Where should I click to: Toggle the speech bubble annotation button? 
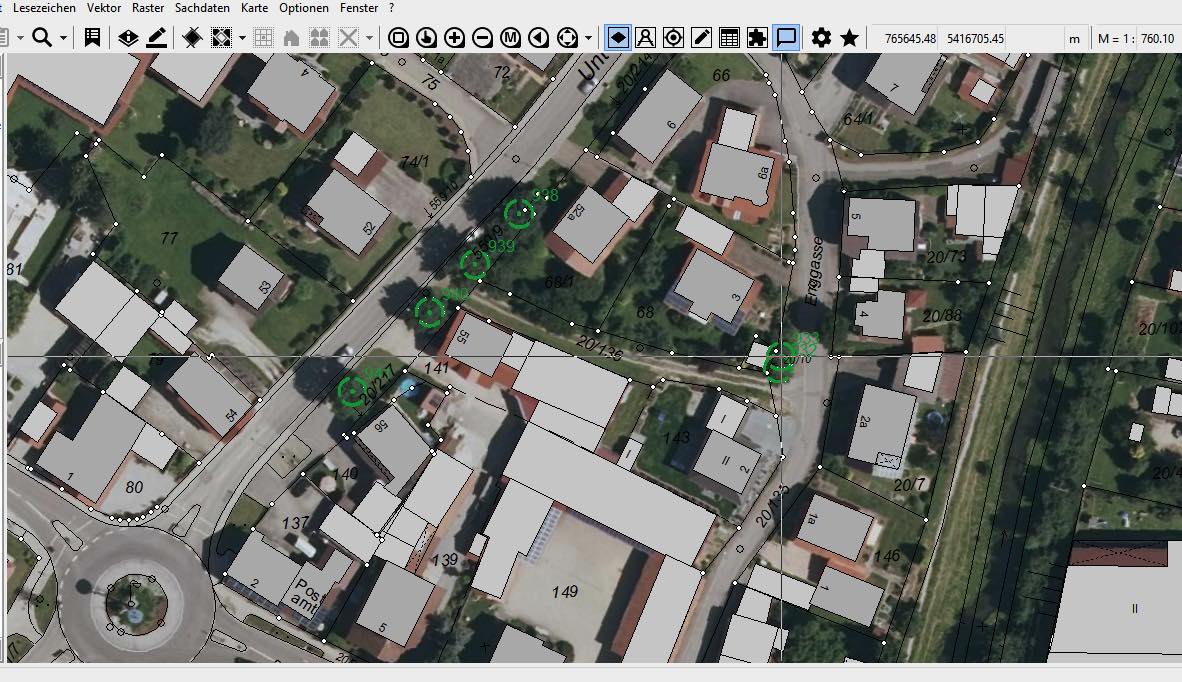tap(787, 38)
